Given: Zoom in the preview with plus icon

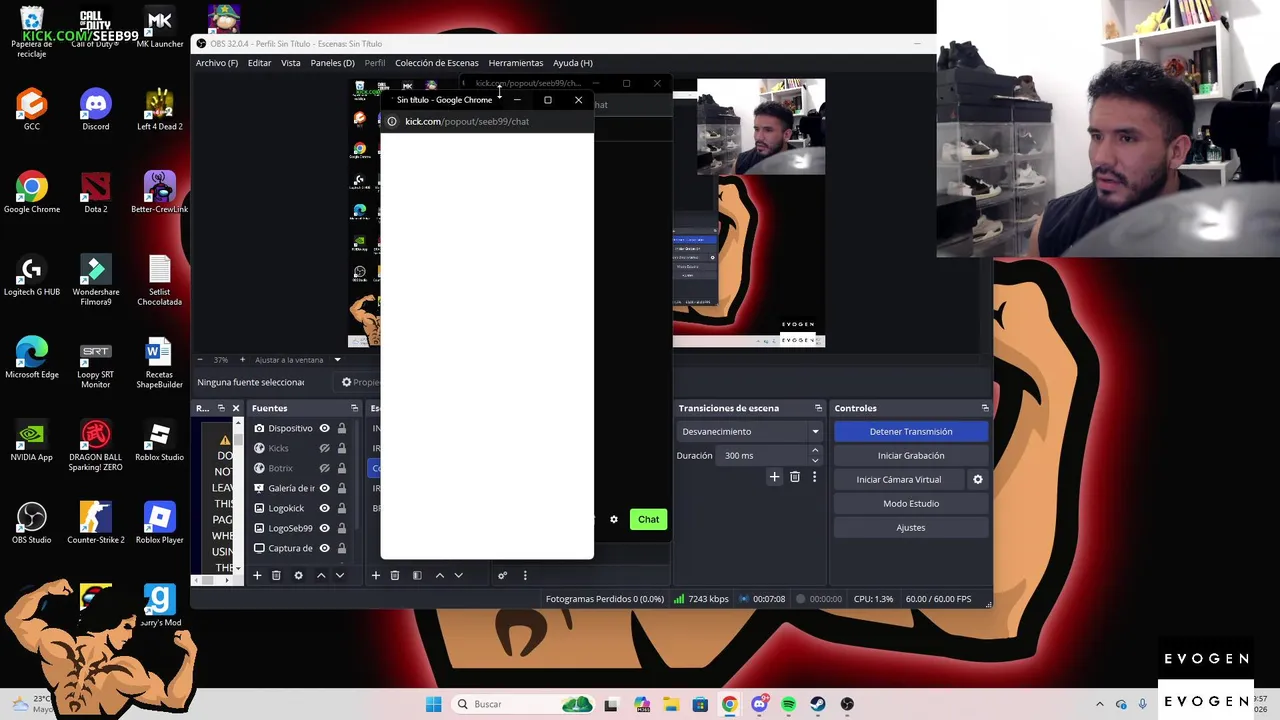Looking at the screenshot, I should [242, 360].
